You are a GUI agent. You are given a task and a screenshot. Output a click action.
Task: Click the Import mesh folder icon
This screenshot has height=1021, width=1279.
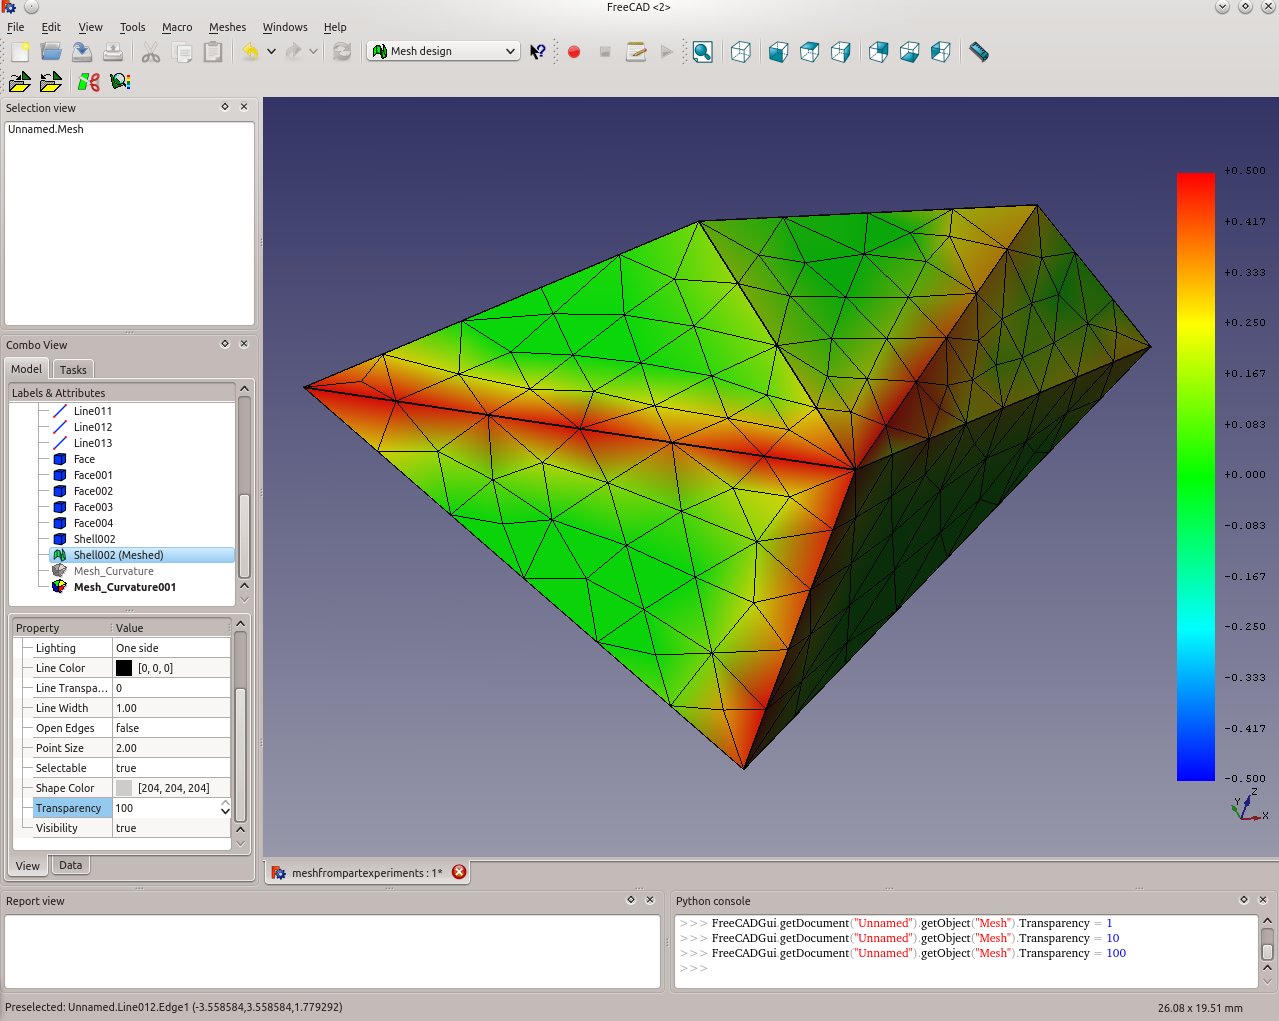20,82
